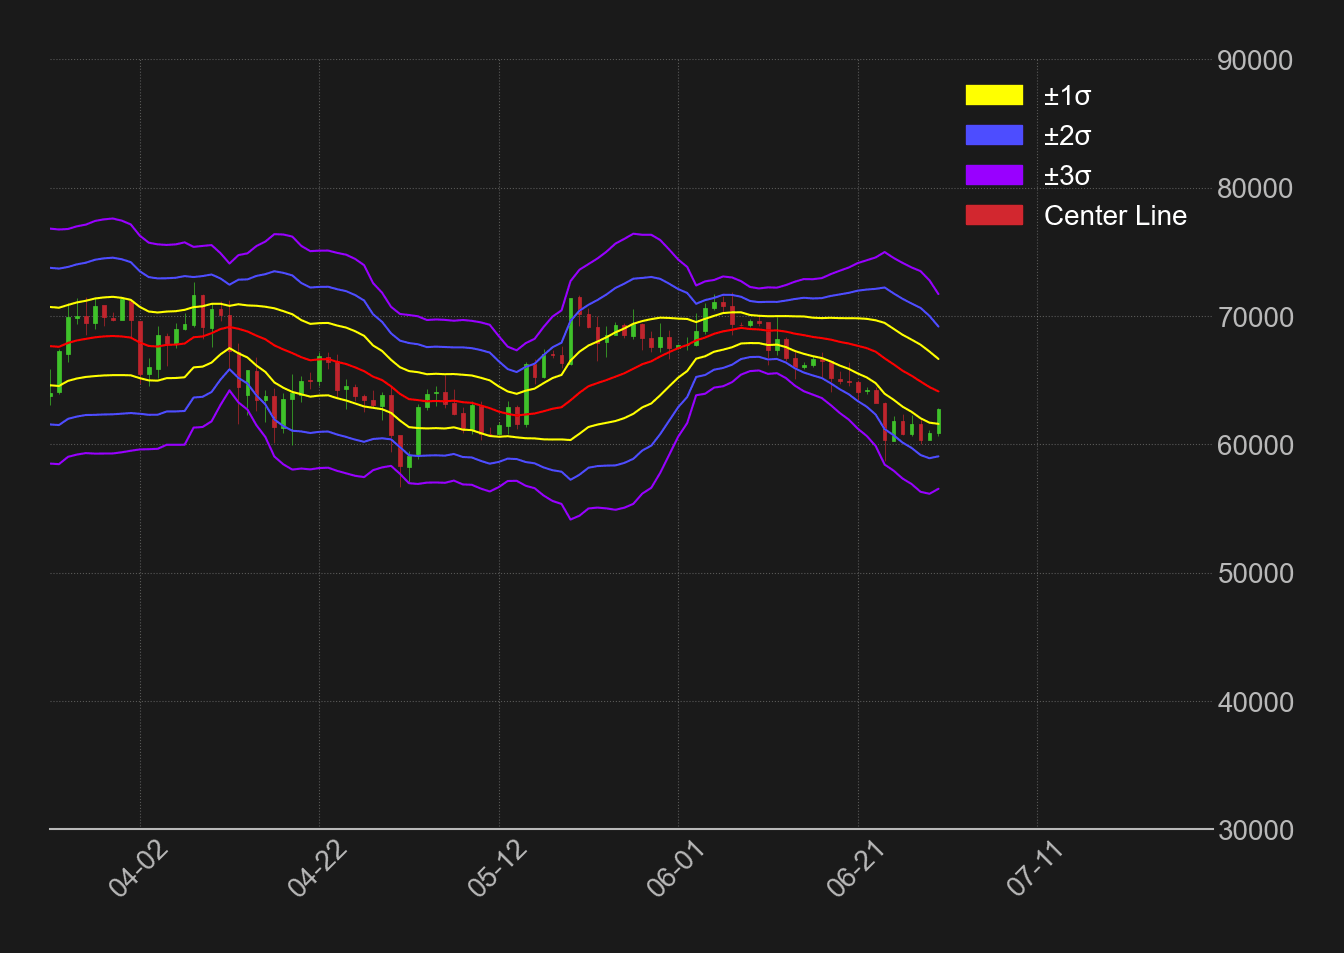Pick the 07-11 date on the x-axis
Screen dimensions: 1344x953
[1035, 869]
